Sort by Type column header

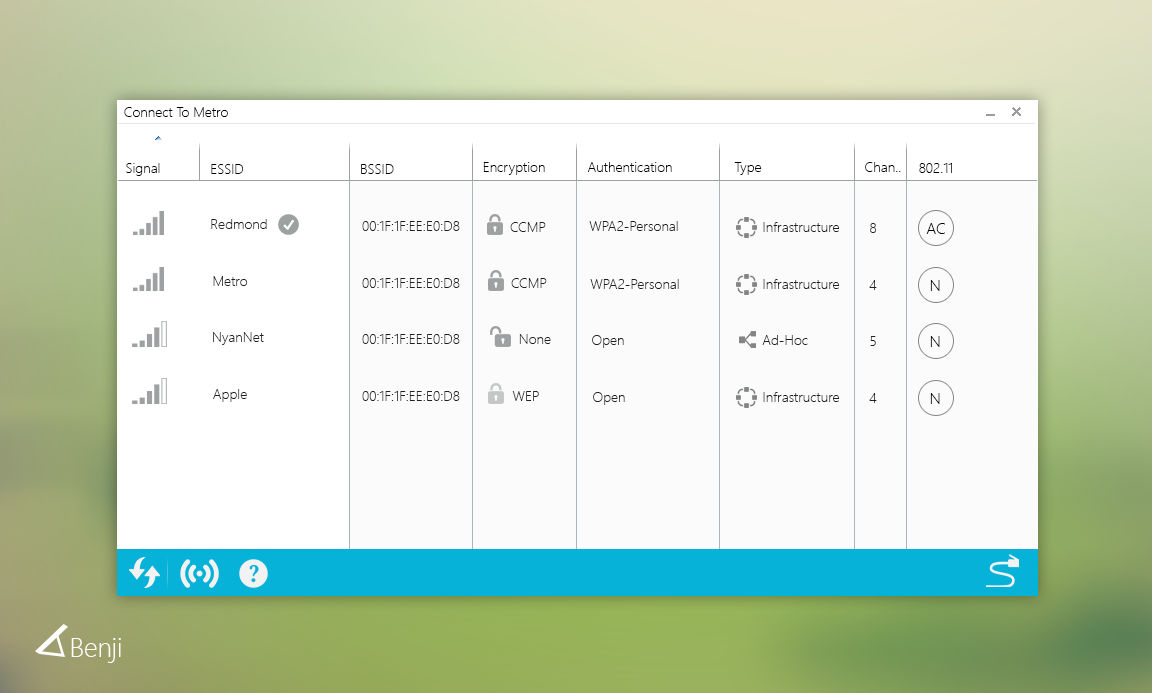click(748, 168)
